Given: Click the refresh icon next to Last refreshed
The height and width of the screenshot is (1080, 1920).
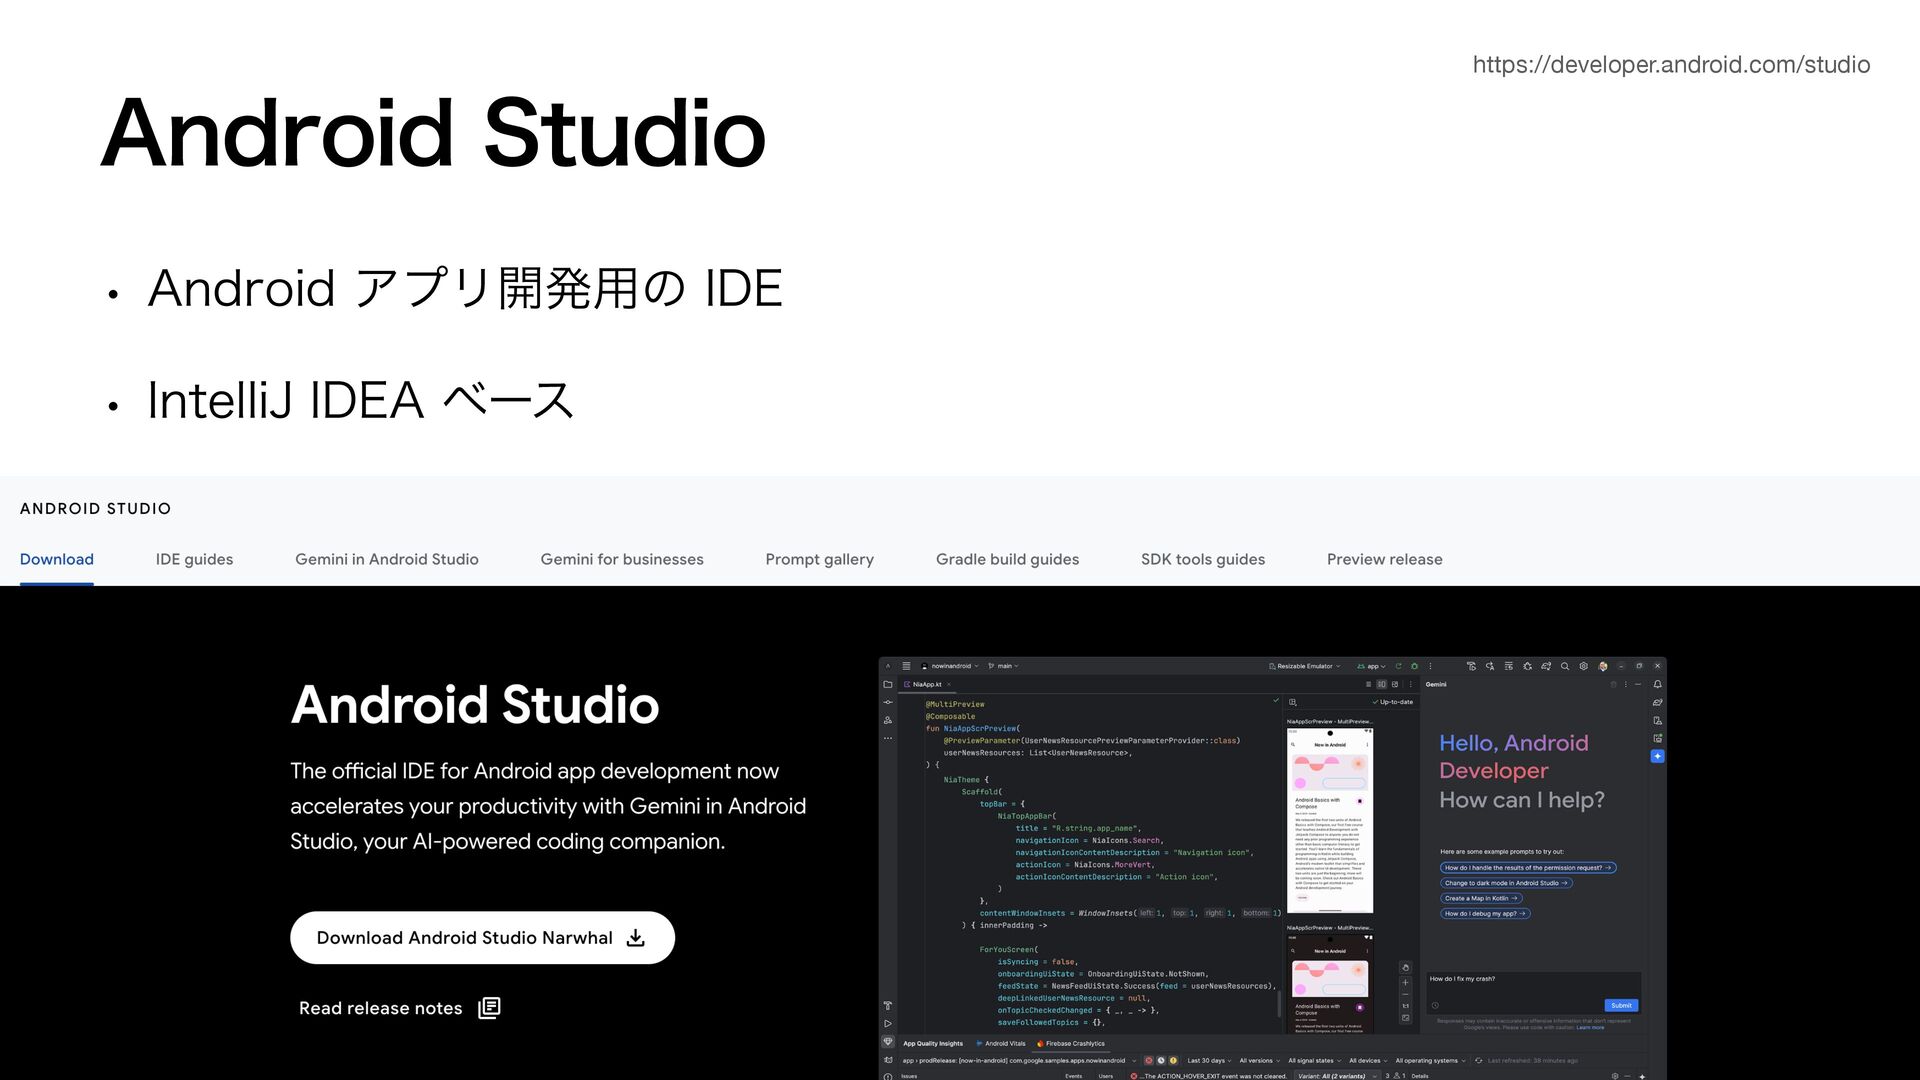Looking at the screenshot, I should pyautogui.click(x=1479, y=1060).
